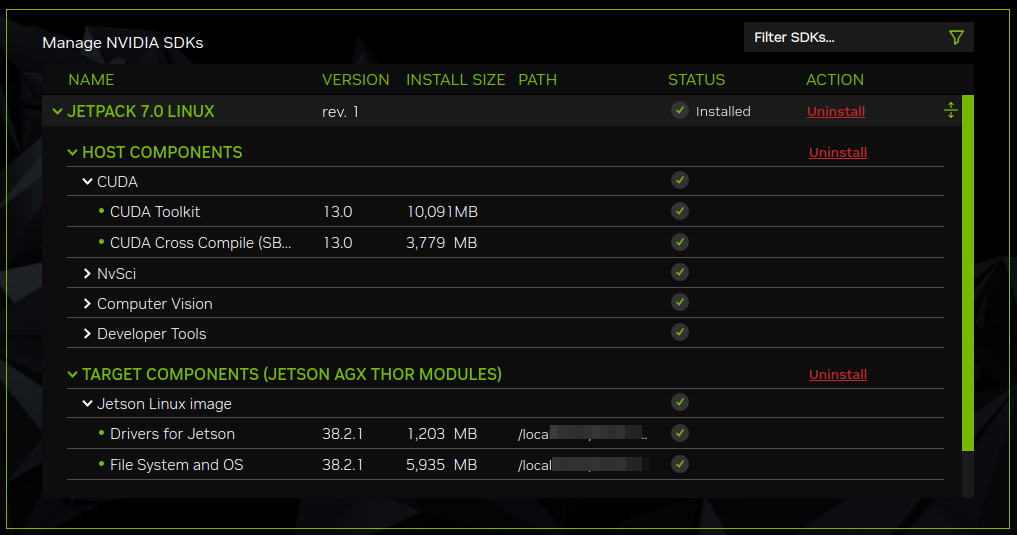This screenshot has height=535, width=1017.
Task: Collapse the Host Components group
Action: (72, 153)
